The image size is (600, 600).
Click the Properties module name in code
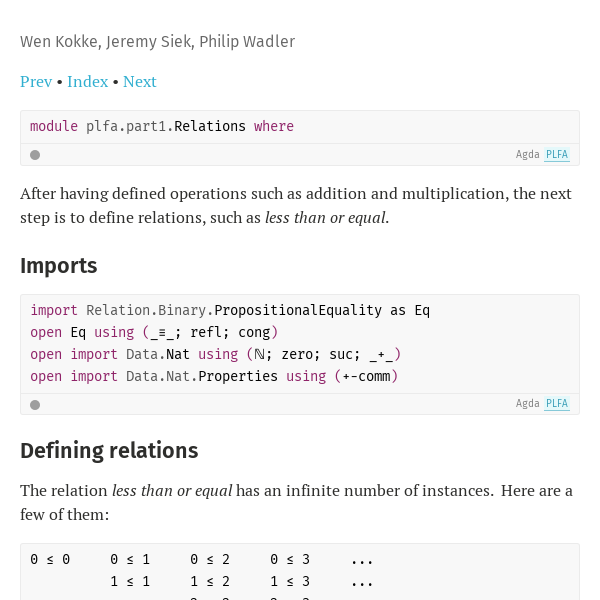(x=238, y=377)
